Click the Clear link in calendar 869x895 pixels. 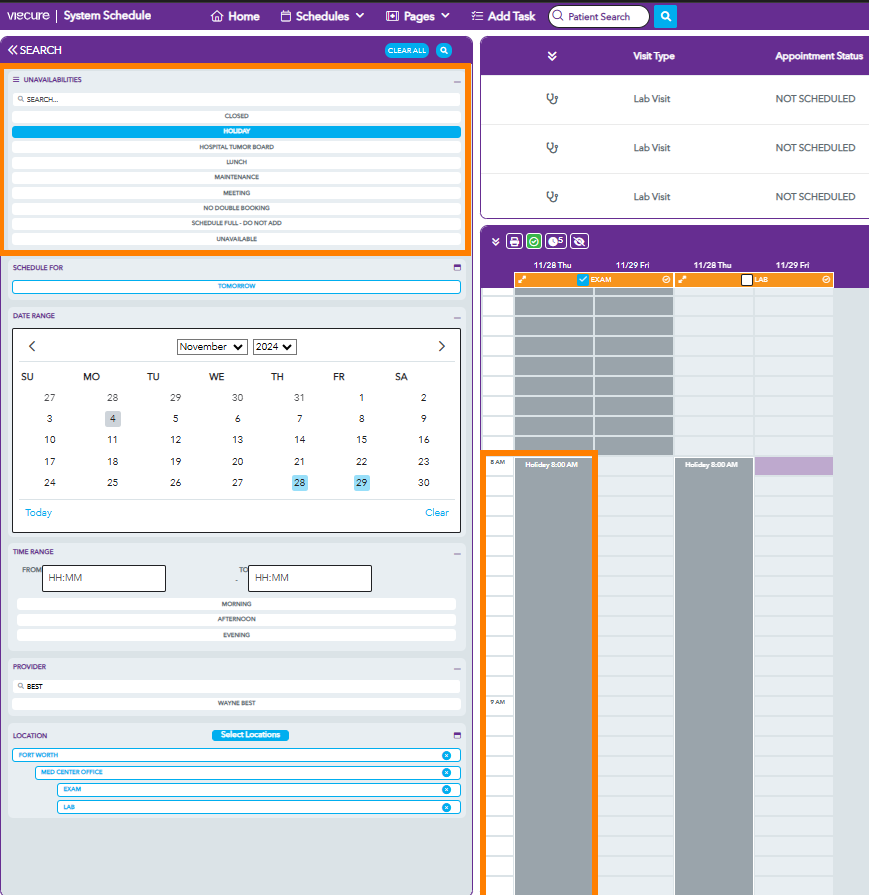(x=437, y=513)
